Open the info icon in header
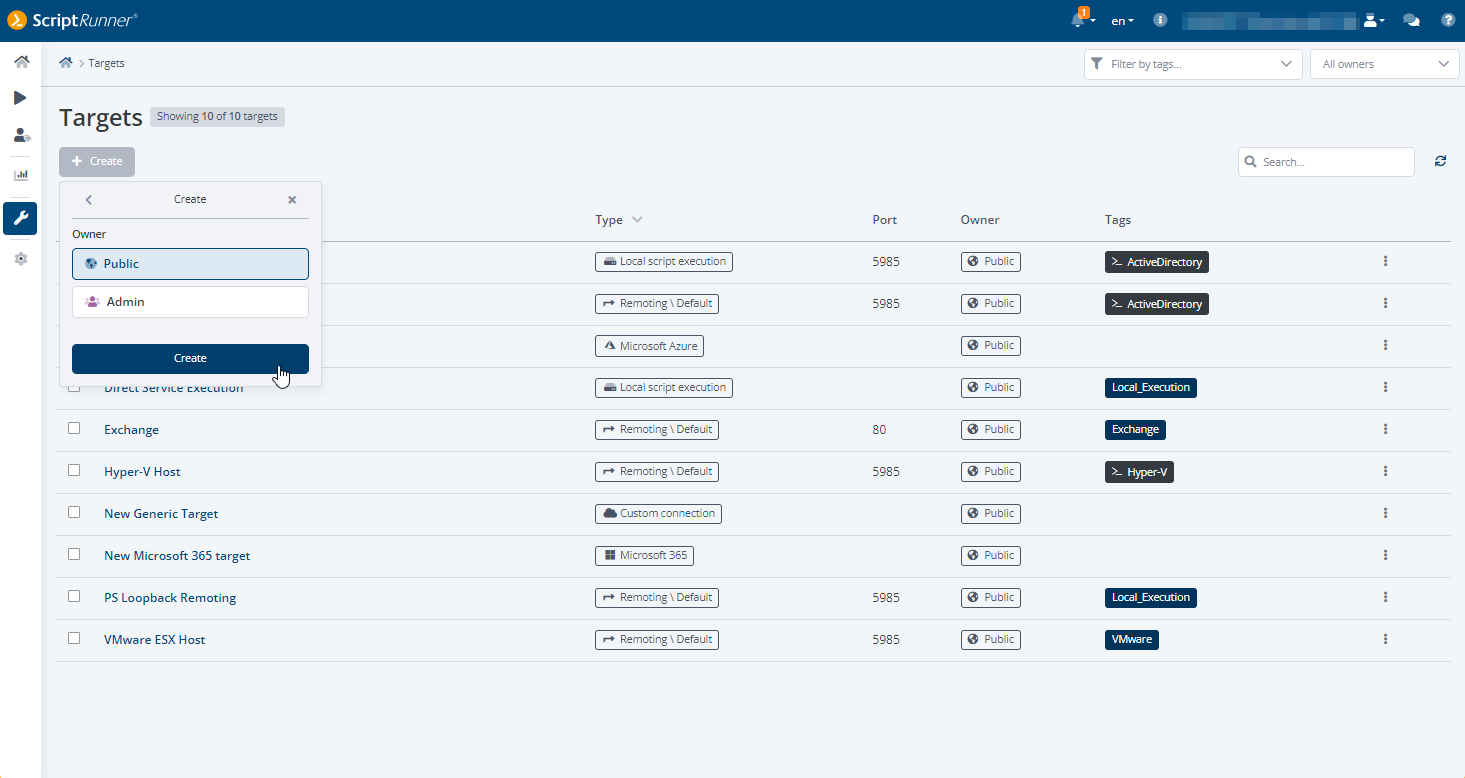This screenshot has width=1465, height=778. 1160,20
